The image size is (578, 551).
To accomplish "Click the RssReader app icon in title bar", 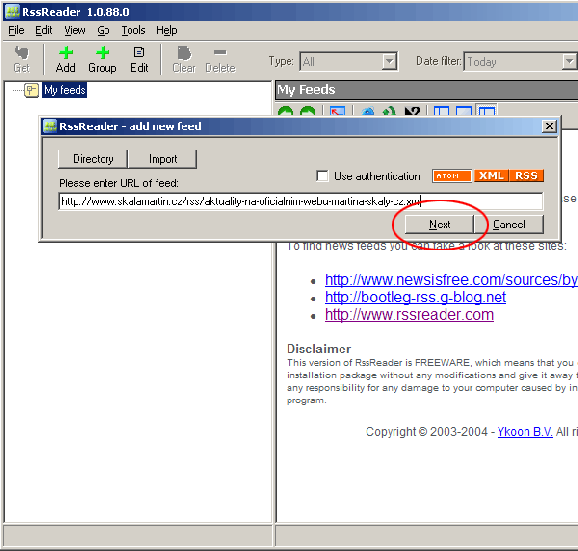I will (12, 12).
